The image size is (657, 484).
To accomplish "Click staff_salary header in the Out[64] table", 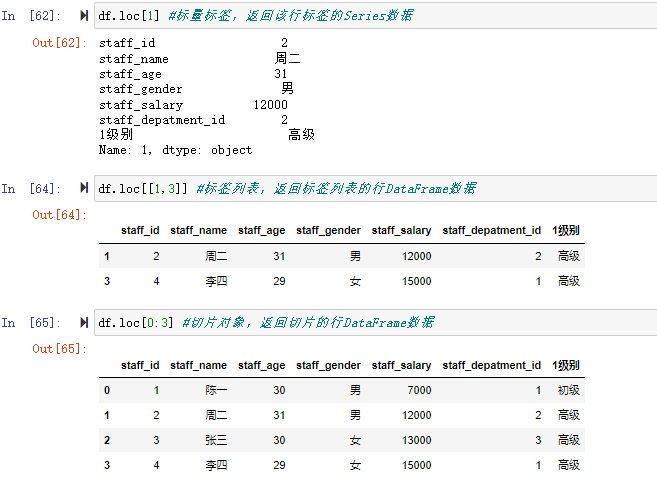I will point(401,231).
